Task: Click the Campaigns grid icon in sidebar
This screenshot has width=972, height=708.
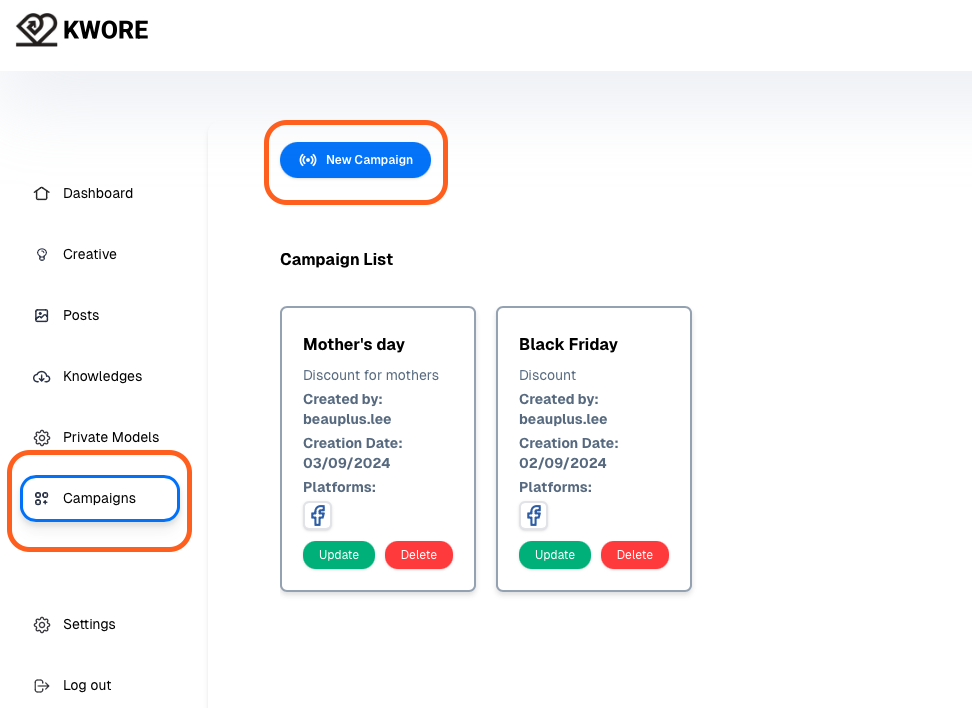Action: coord(42,498)
